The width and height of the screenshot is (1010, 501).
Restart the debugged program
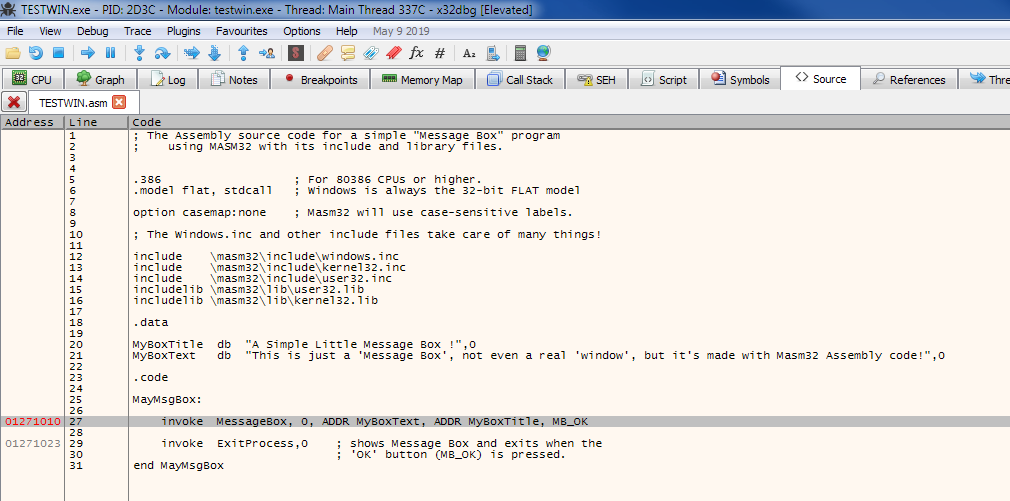(36, 53)
